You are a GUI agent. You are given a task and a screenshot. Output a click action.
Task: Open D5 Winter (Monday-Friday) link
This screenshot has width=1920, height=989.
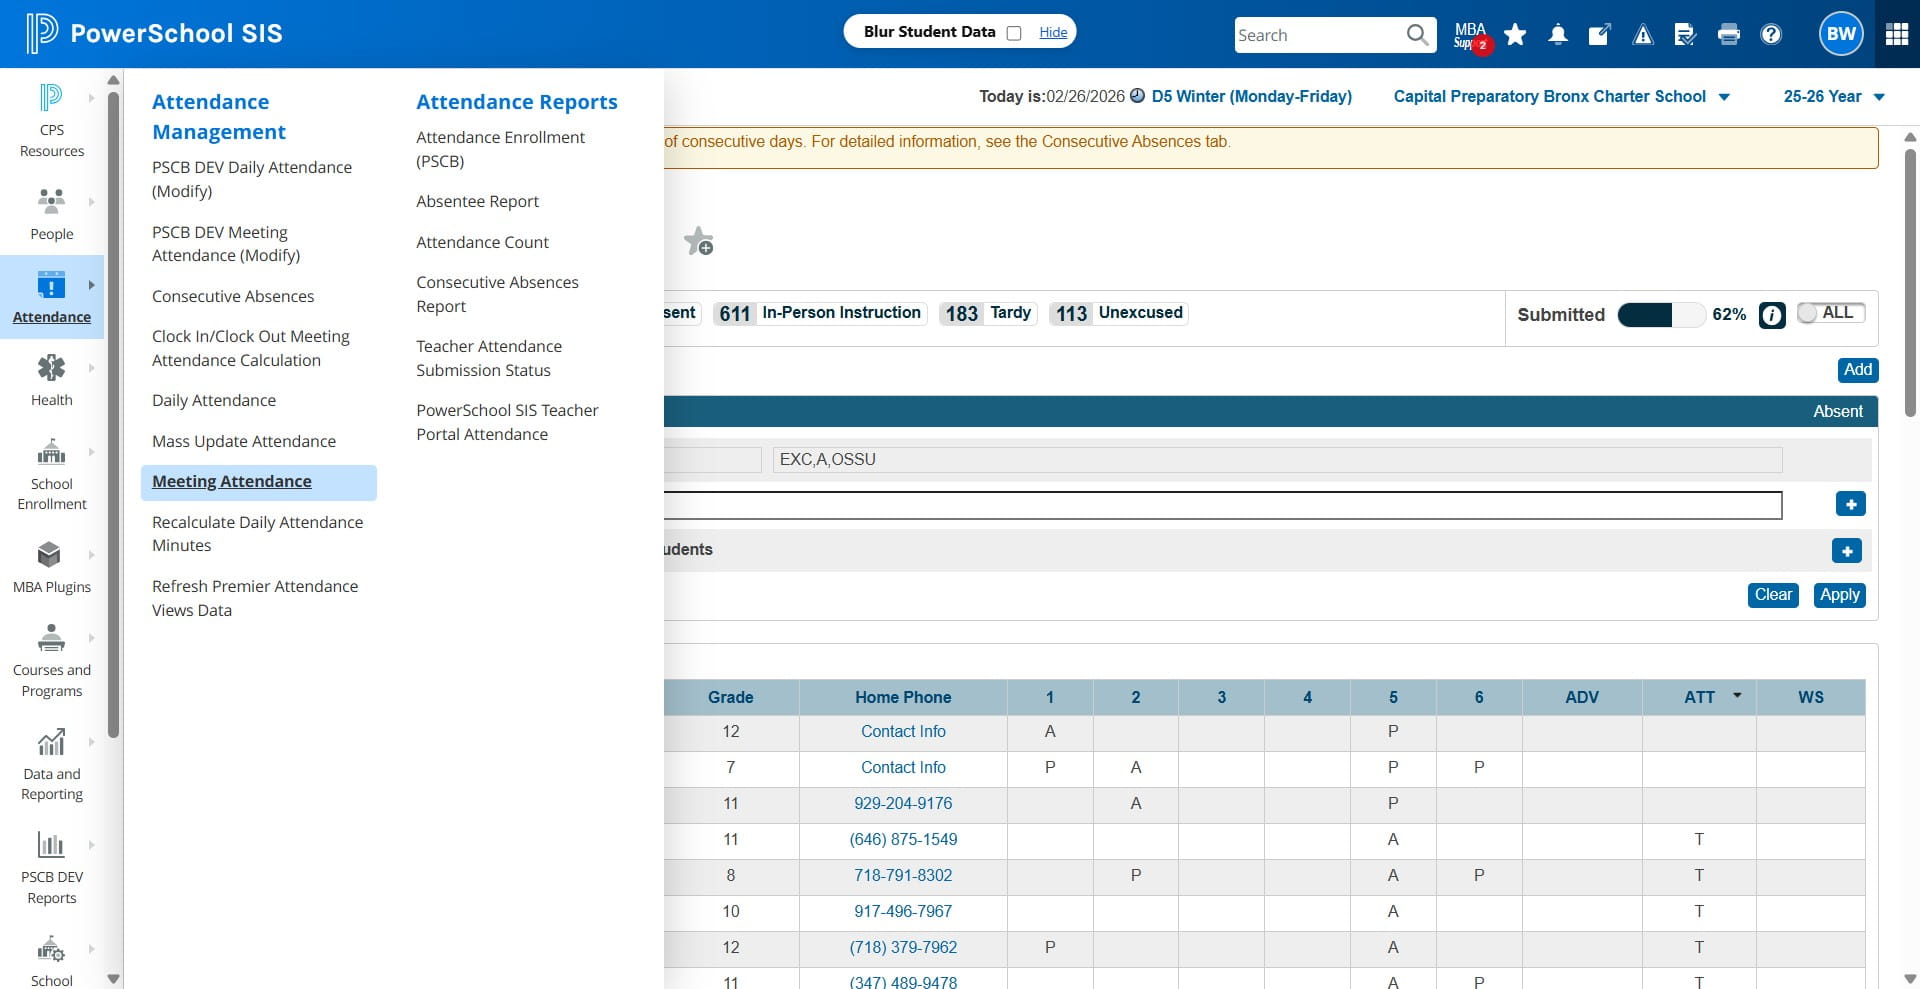click(x=1252, y=96)
